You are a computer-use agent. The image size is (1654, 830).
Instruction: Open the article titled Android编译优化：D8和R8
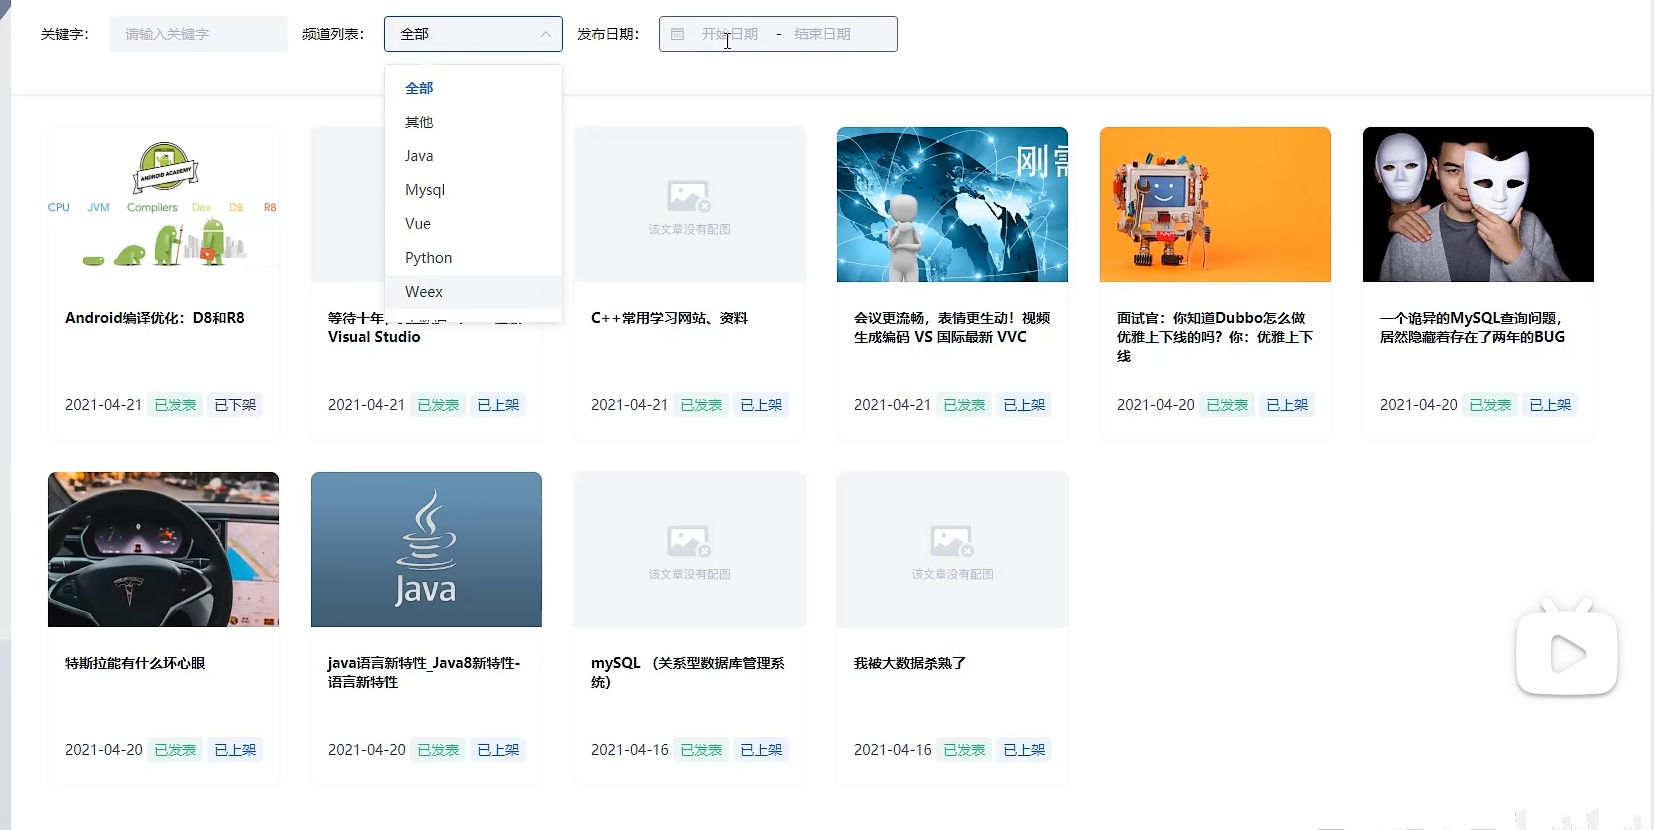(x=155, y=318)
